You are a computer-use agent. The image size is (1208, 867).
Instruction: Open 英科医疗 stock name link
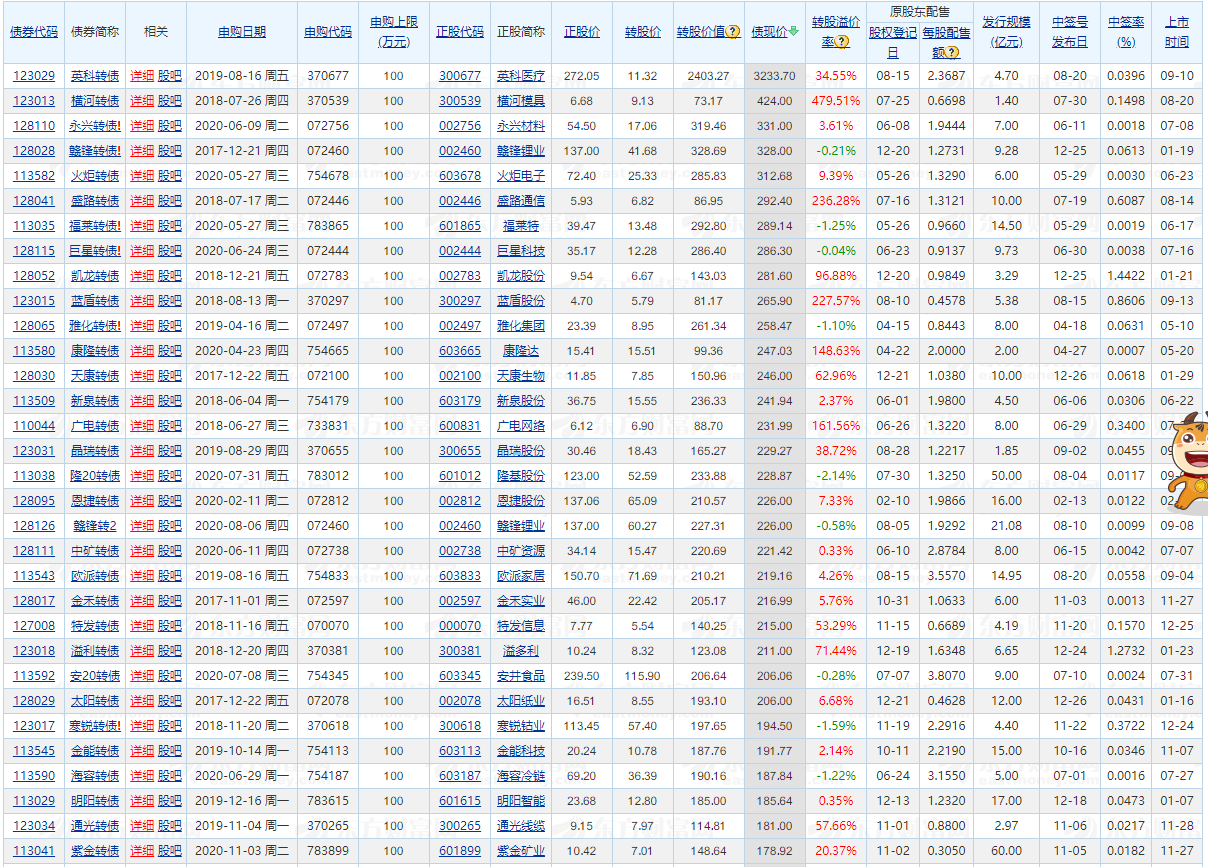pos(521,76)
